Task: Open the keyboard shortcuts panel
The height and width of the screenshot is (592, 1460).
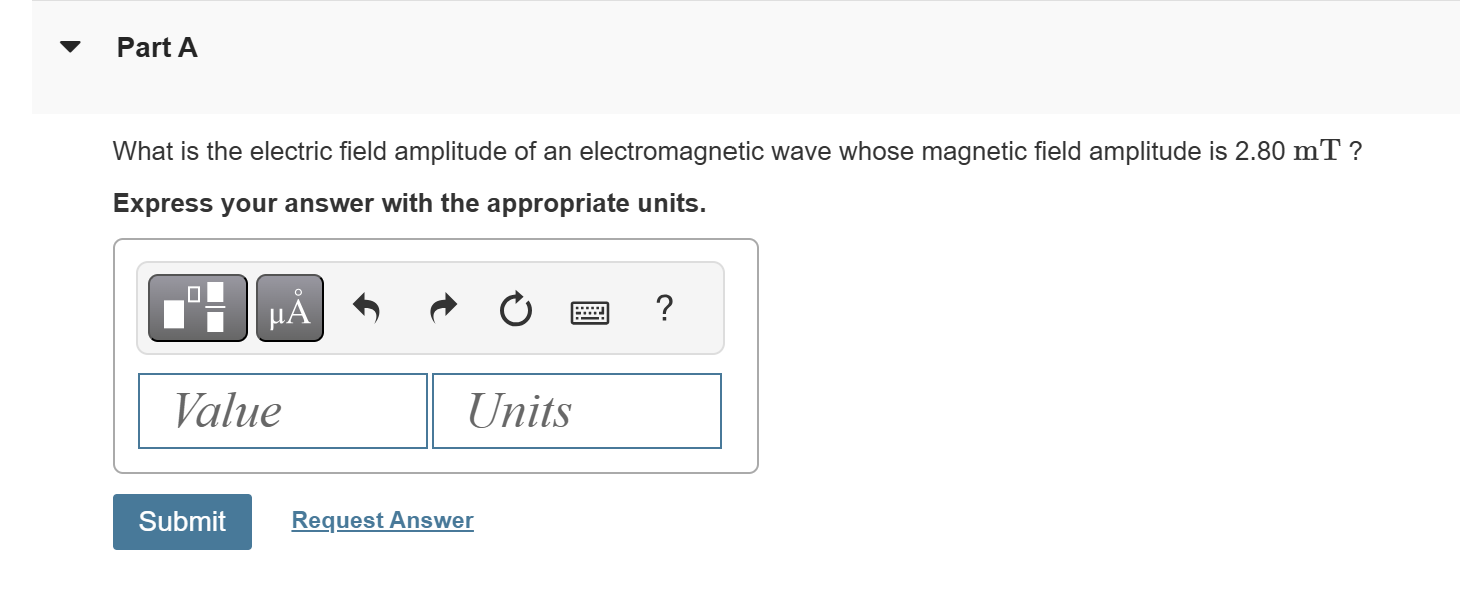Action: click(x=590, y=311)
